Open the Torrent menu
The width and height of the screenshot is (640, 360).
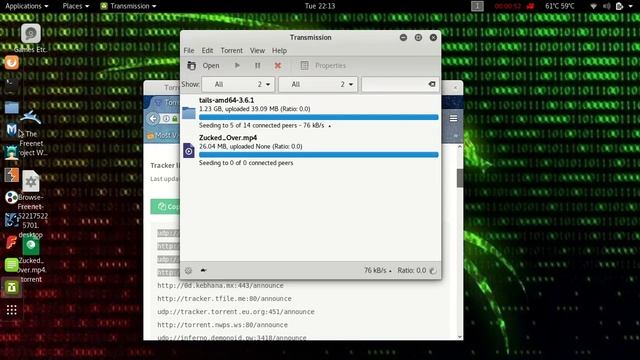[x=231, y=51]
